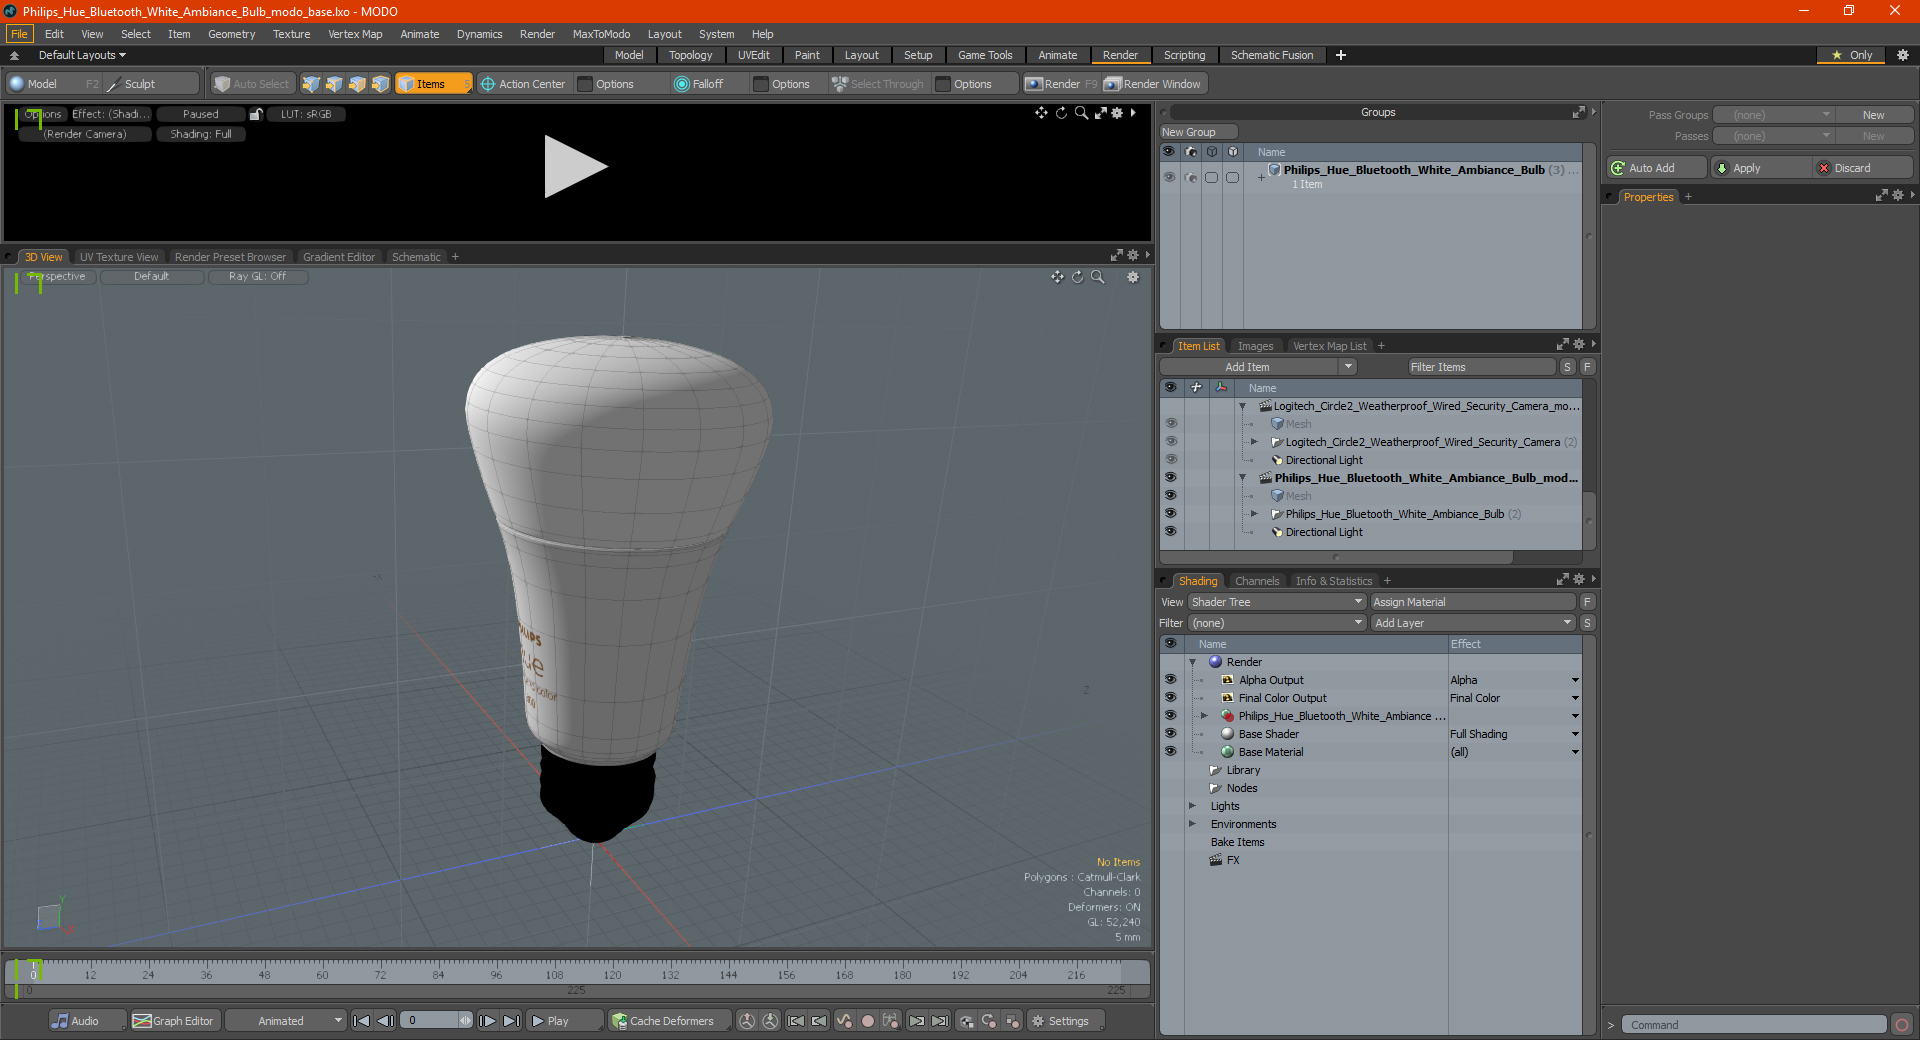Select Materials selection mode icon
The width and height of the screenshot is (1920, 1040).
380,84
